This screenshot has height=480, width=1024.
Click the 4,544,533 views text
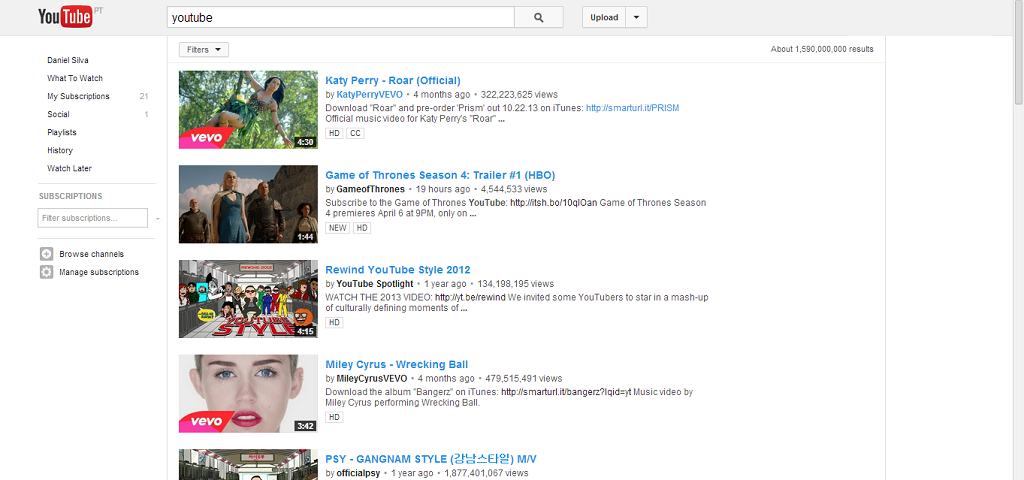click(x=514, y=189)
